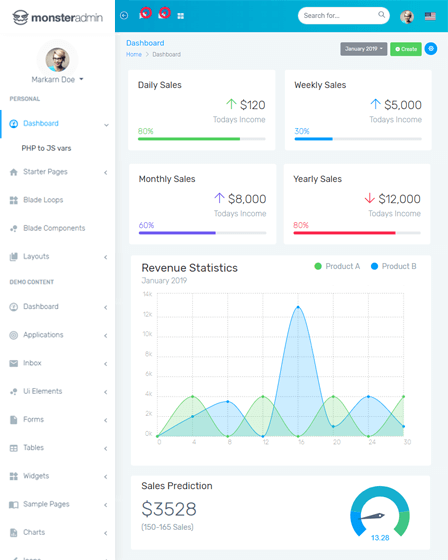Click the $12,000 yearly sales amount

tap(399, 199)
